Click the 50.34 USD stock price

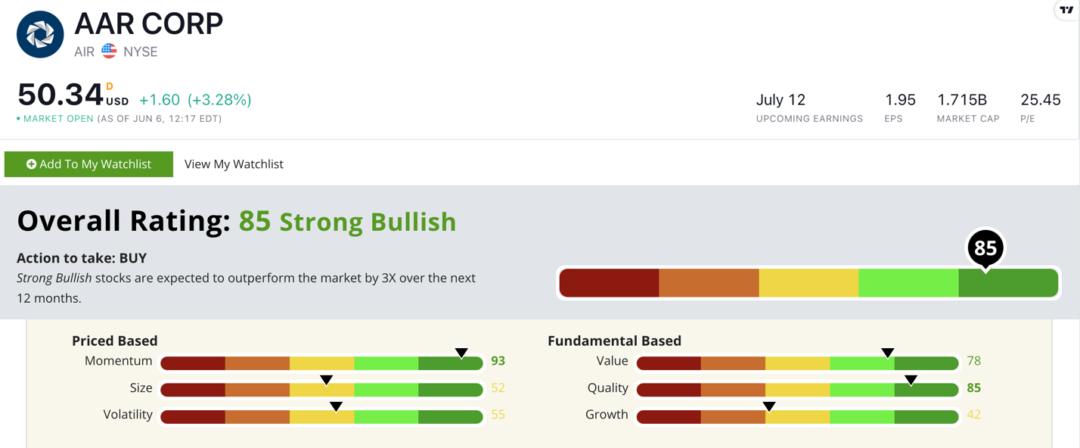pos(61,96)
